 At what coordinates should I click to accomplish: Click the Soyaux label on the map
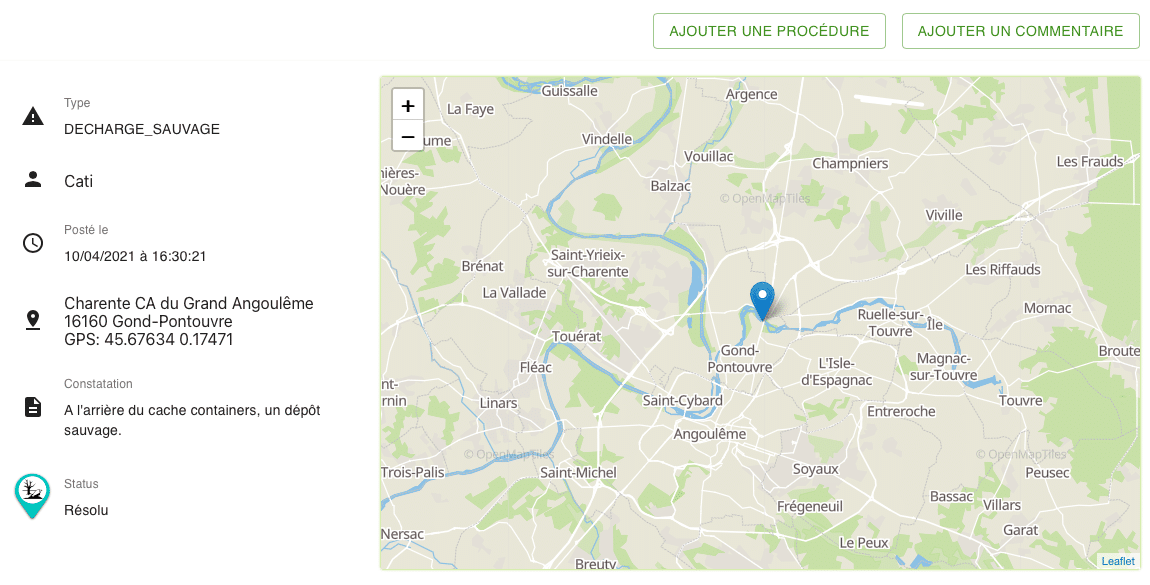(x=816, y=468)
